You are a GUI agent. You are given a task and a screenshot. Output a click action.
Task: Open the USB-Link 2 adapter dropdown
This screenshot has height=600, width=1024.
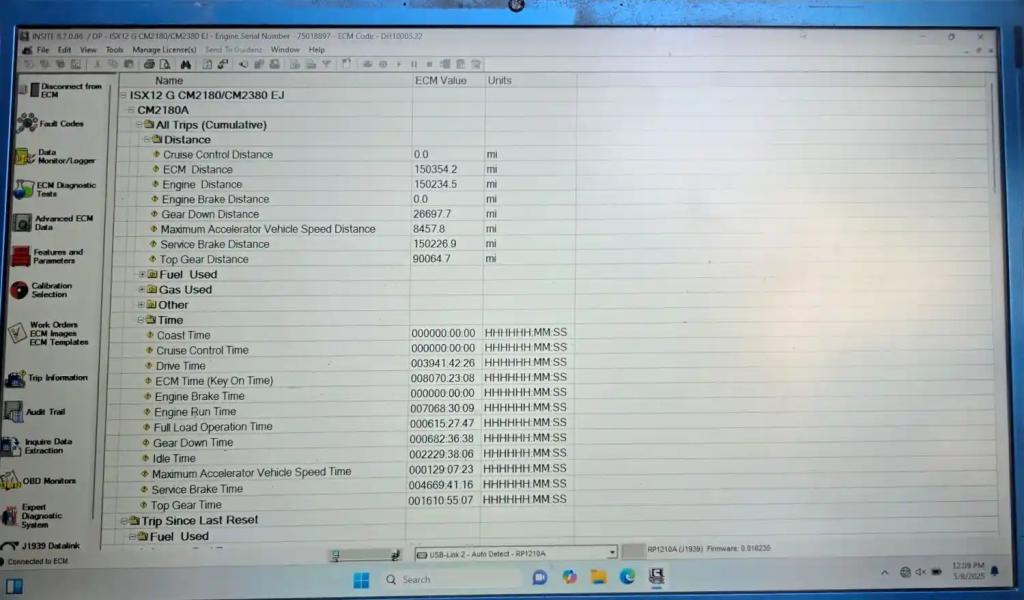point(612,552)
